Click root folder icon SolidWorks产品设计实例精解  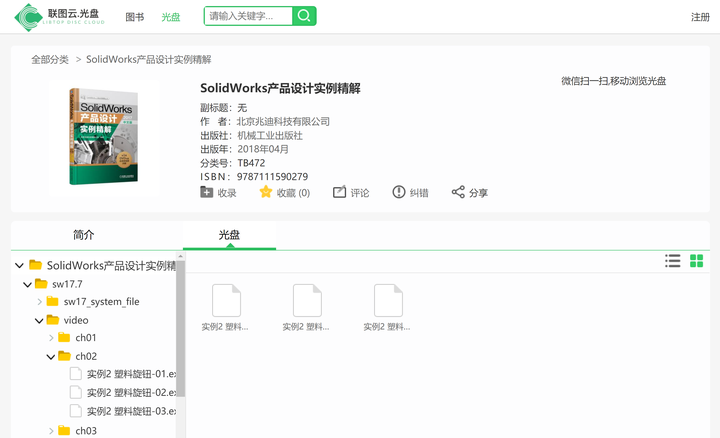tap(35, 265)
